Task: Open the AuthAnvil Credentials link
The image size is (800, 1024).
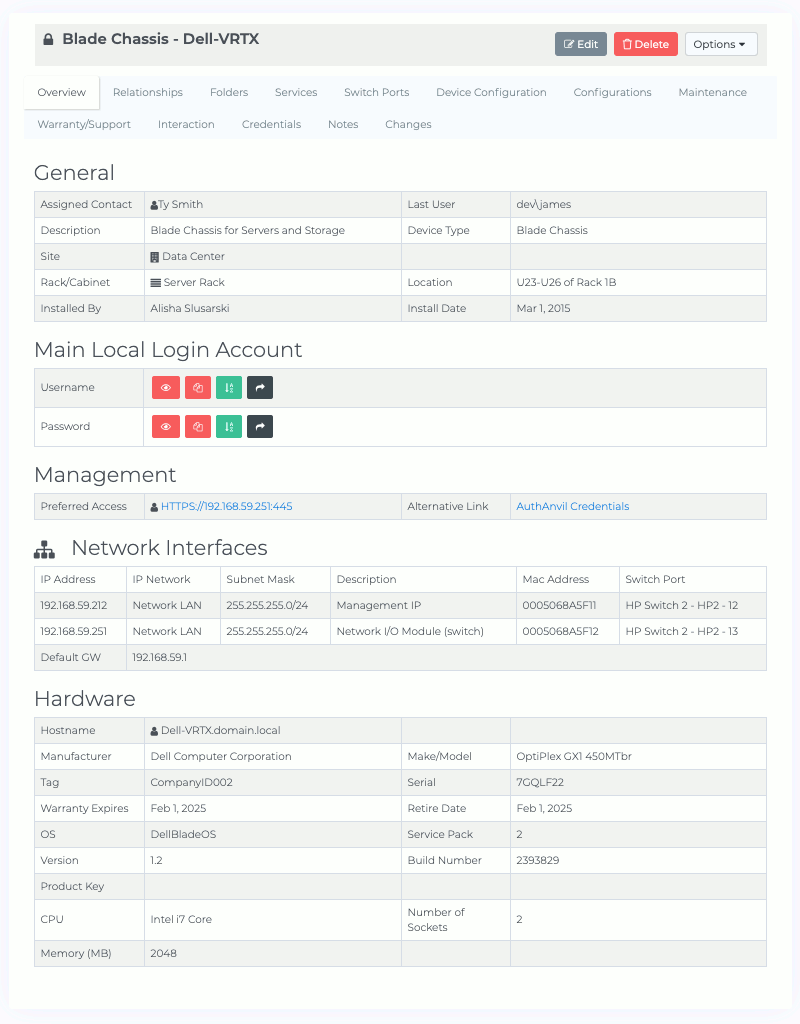Action: tap(572, 506)
